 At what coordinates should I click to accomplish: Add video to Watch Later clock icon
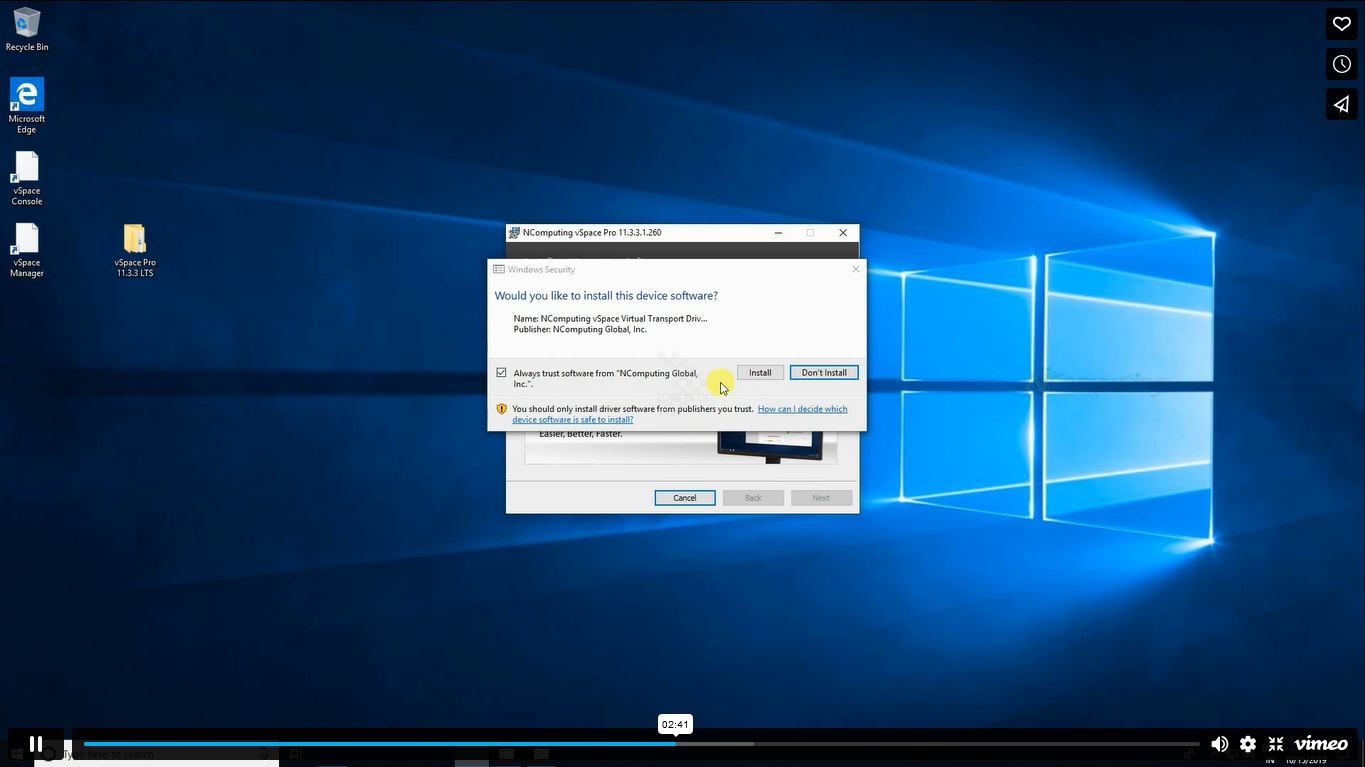[x=1341, y=64]
